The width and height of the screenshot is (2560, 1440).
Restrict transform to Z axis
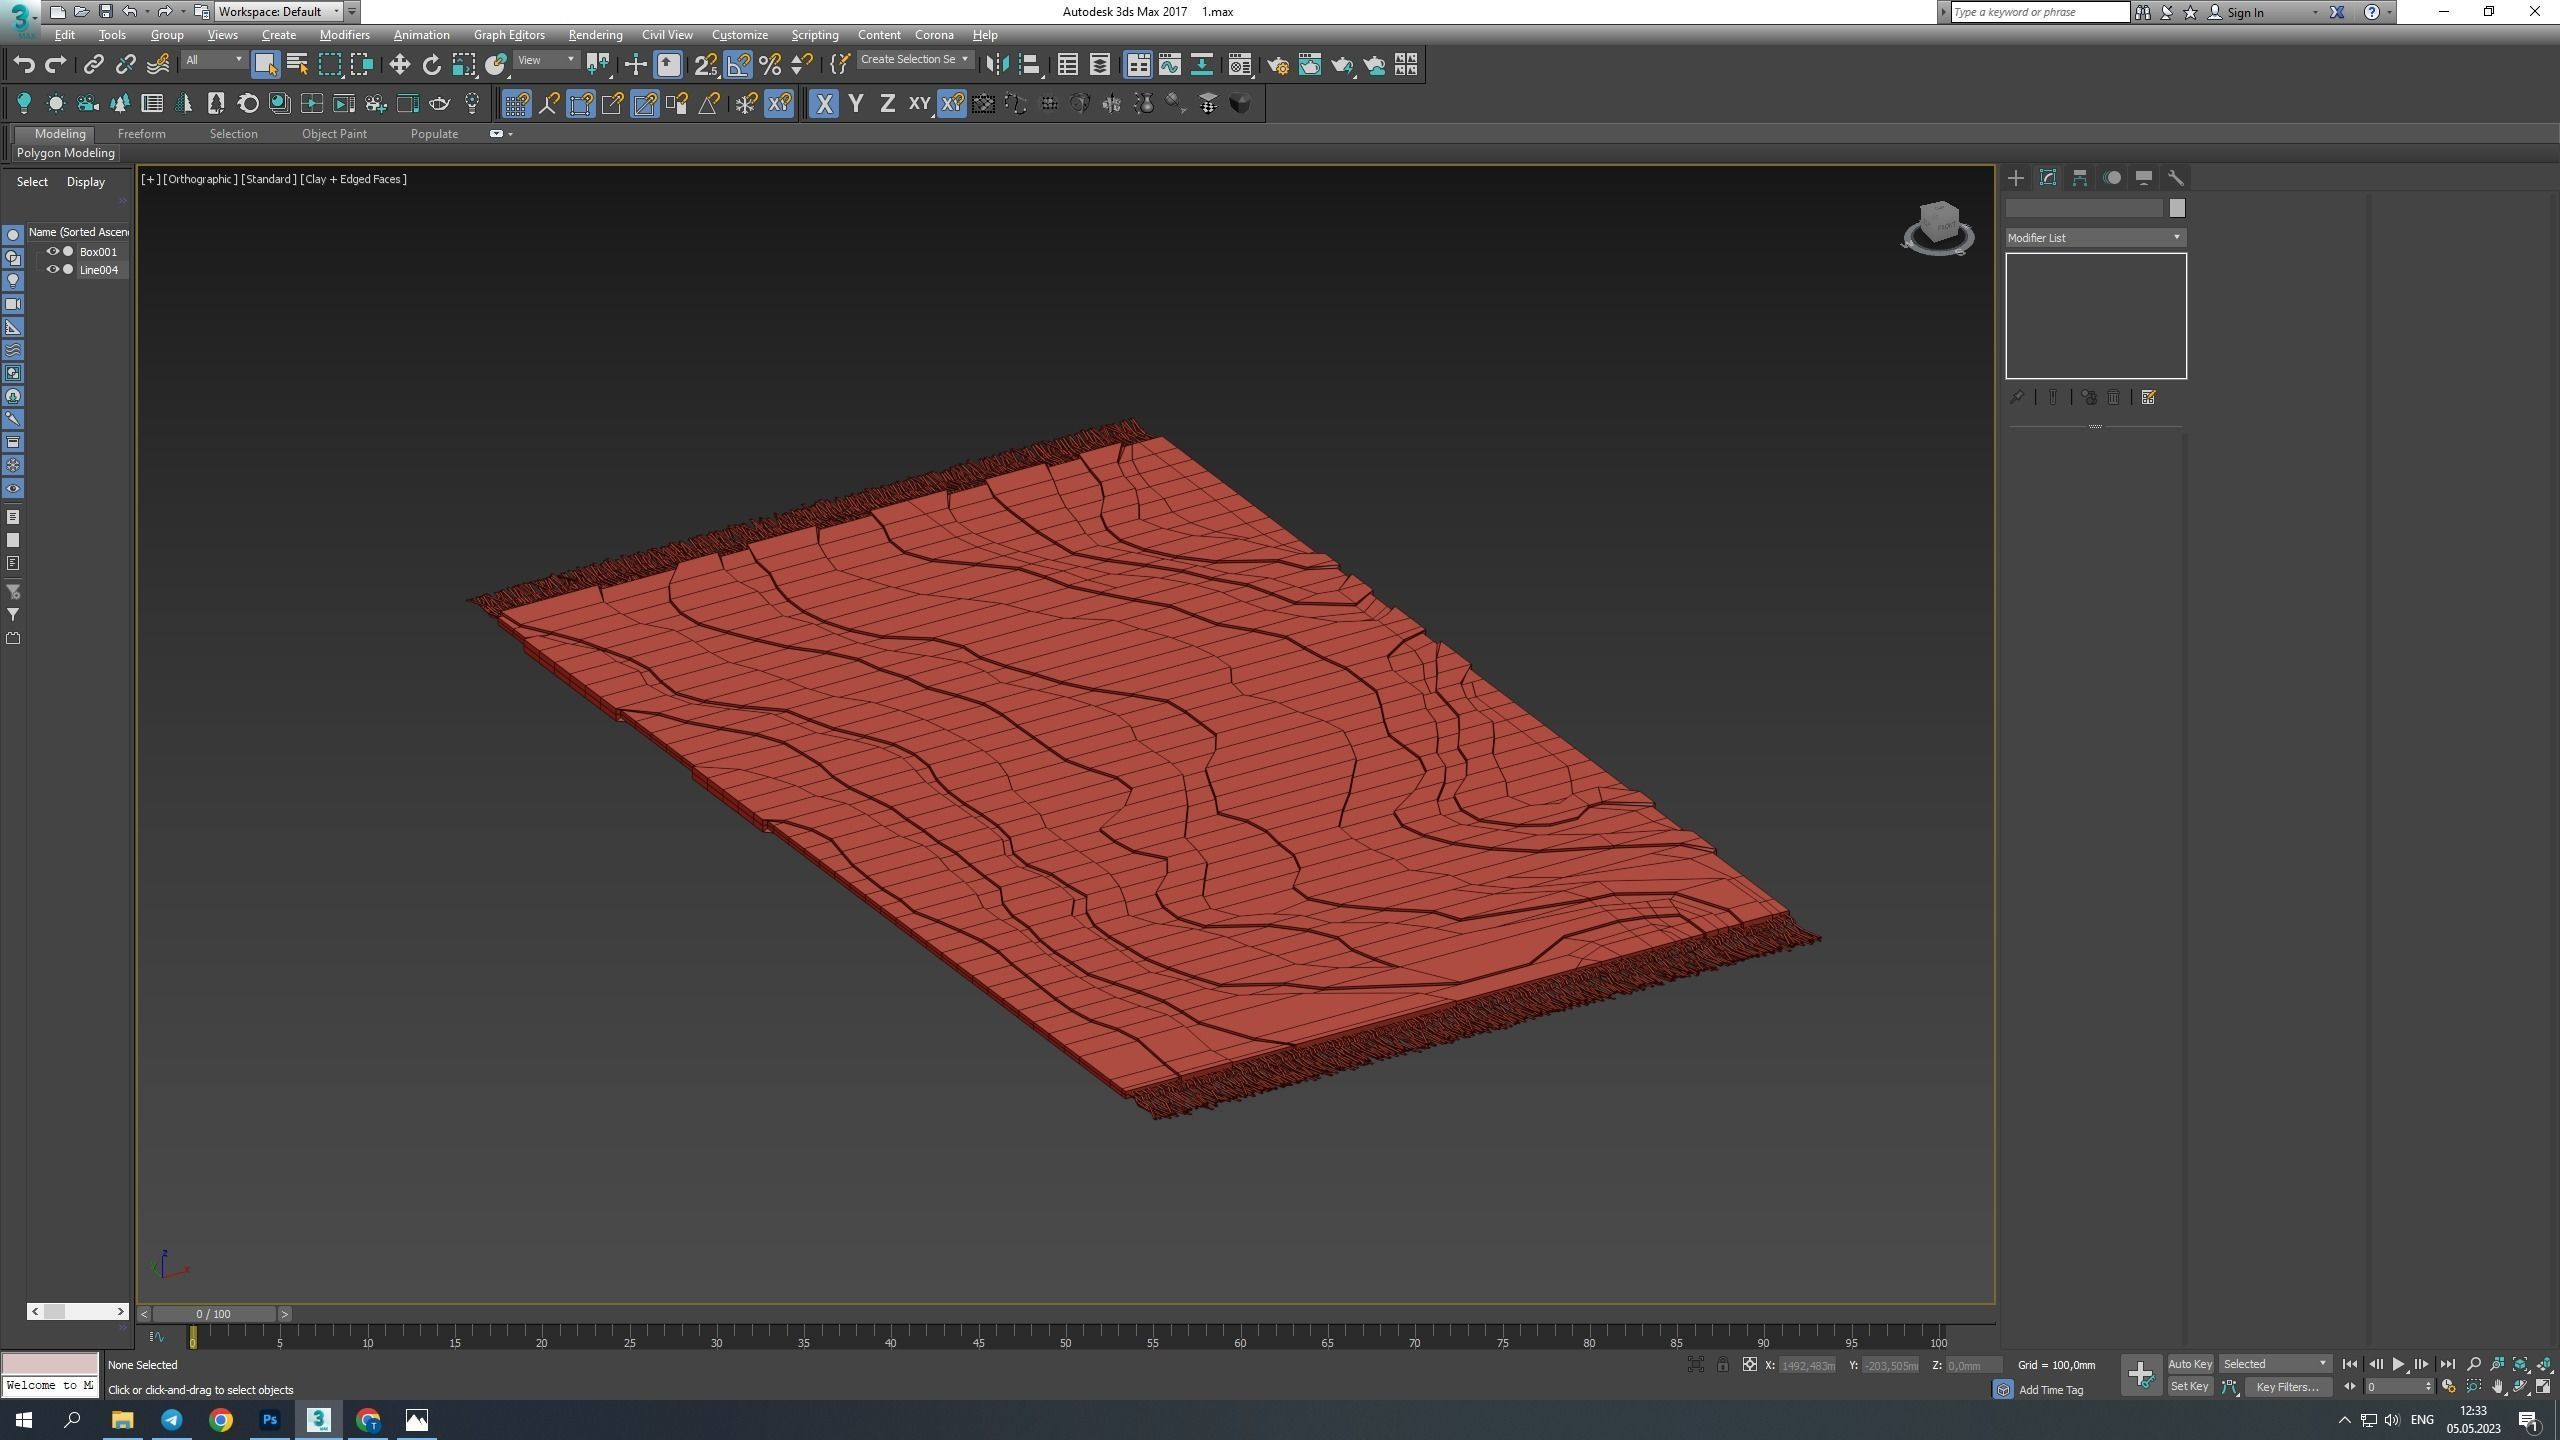pyautogui.click(x=887, y=104)
